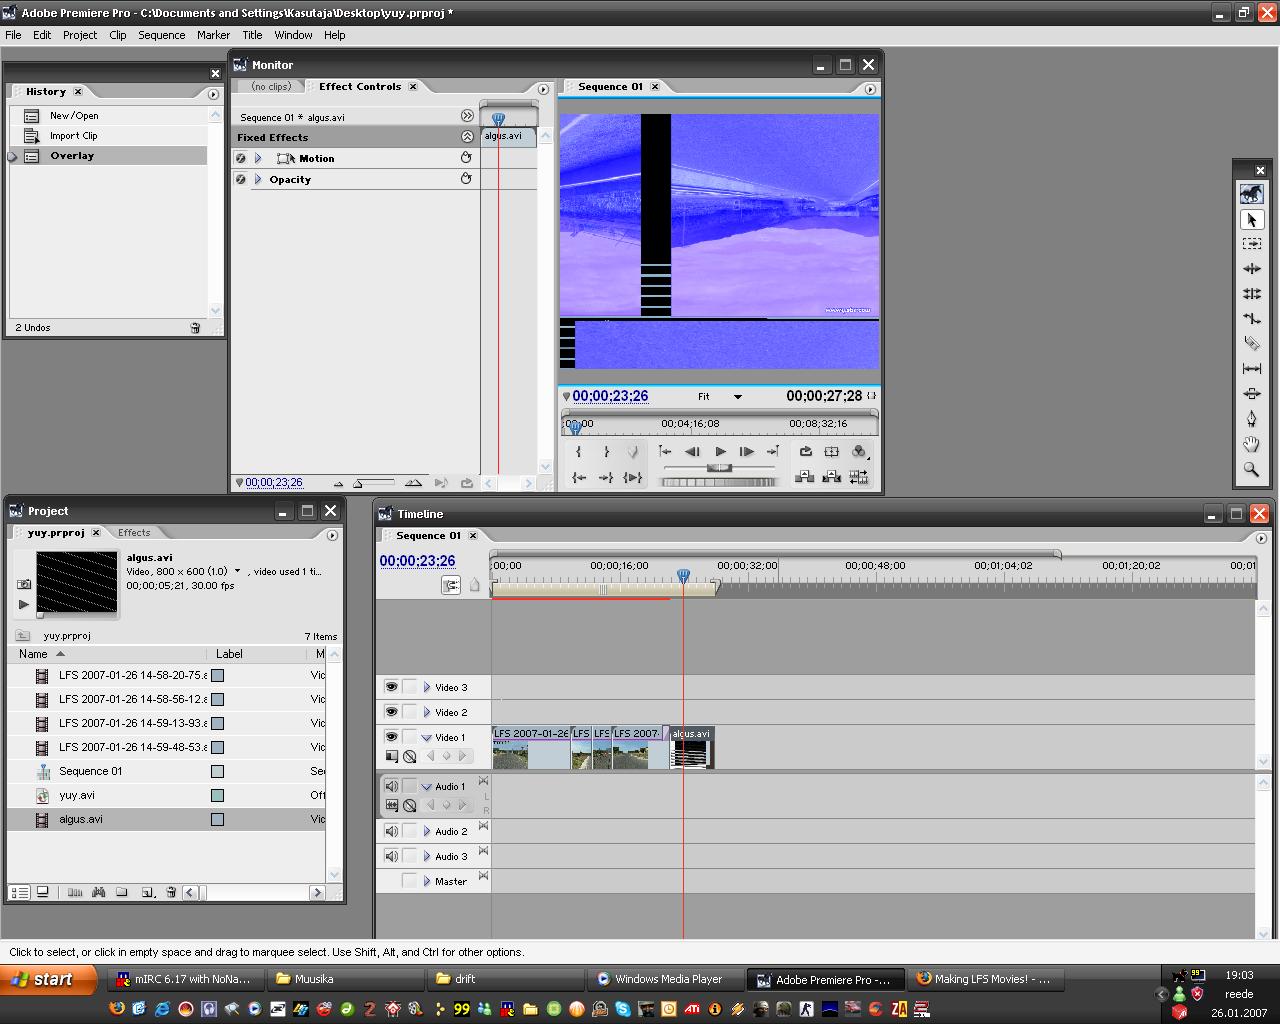
Task: Step back one frame in Monitor
Action: point(692,452)
